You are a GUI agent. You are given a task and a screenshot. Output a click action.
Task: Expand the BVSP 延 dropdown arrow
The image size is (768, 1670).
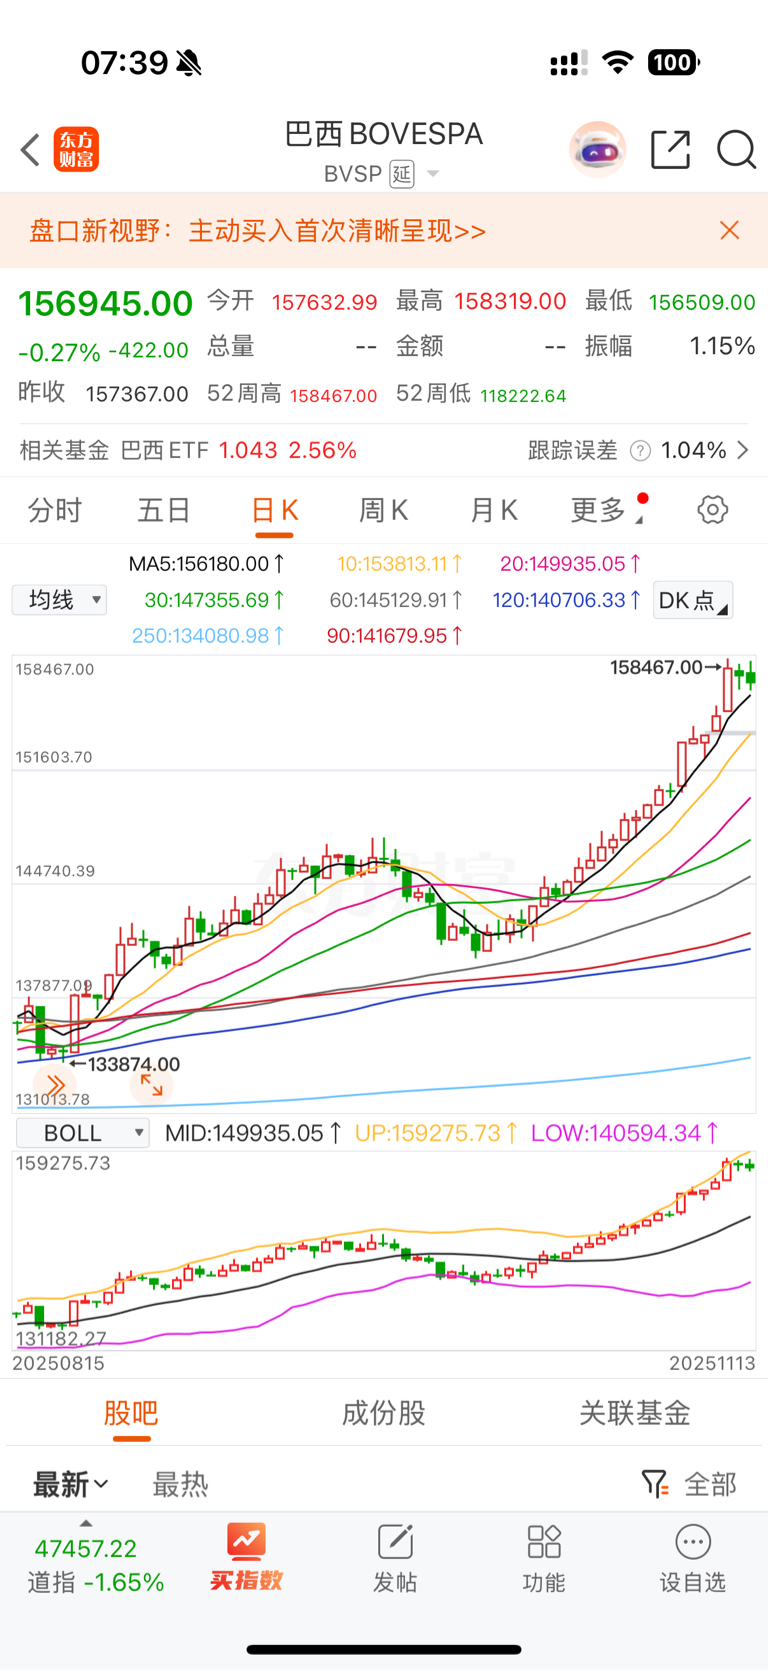point(433,174)
